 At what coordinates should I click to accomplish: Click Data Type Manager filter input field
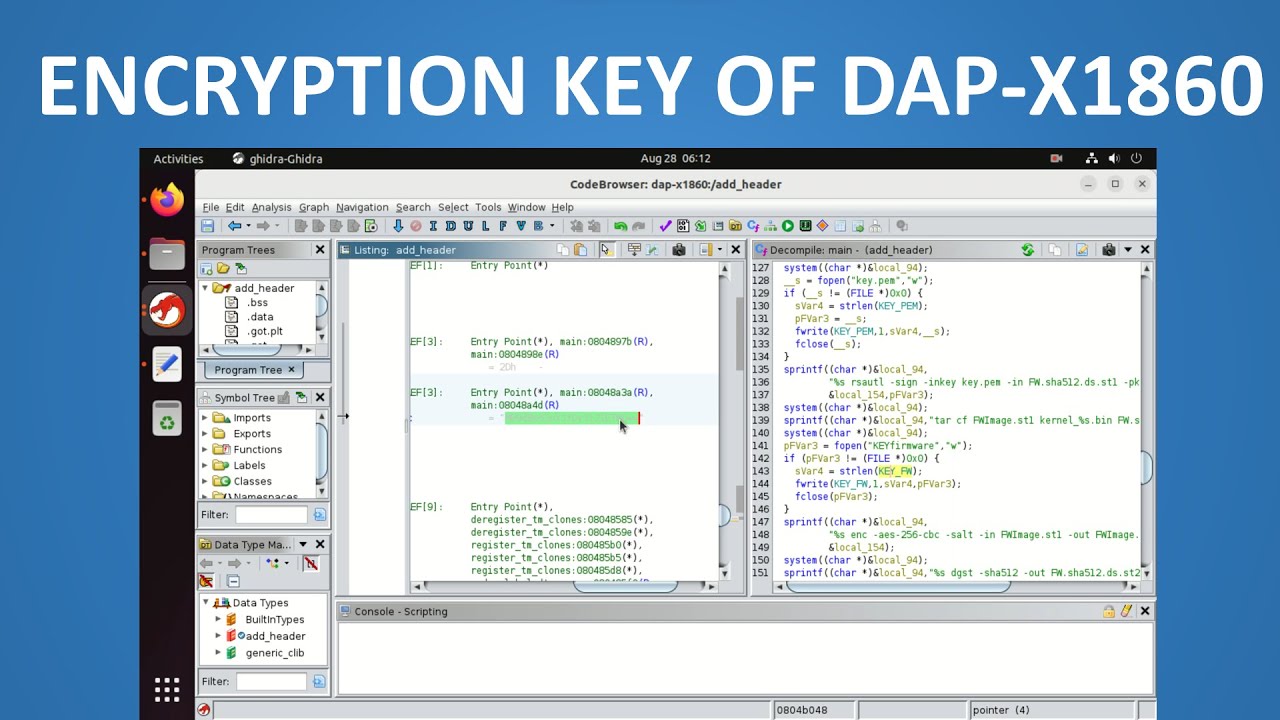(270, 681)
